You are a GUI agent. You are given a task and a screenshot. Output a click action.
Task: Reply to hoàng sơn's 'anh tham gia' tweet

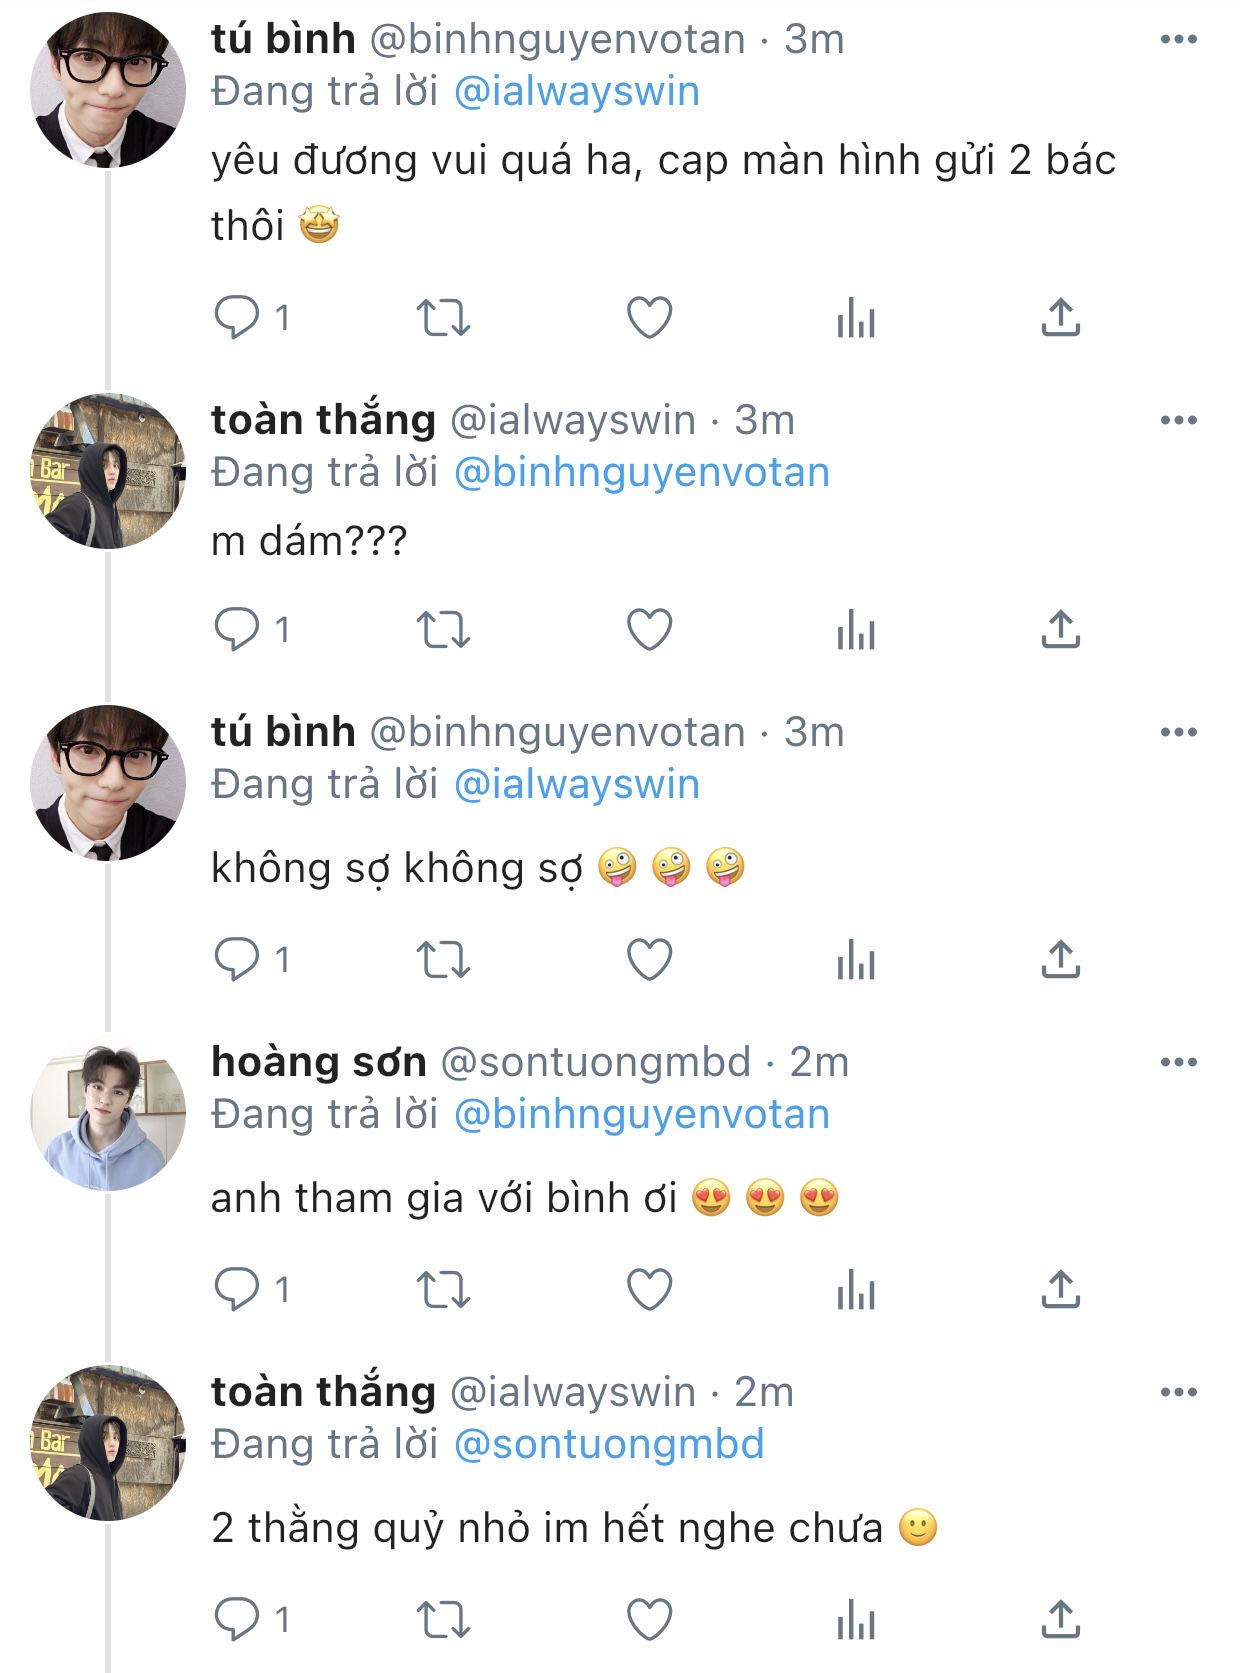coord(237,1291)
